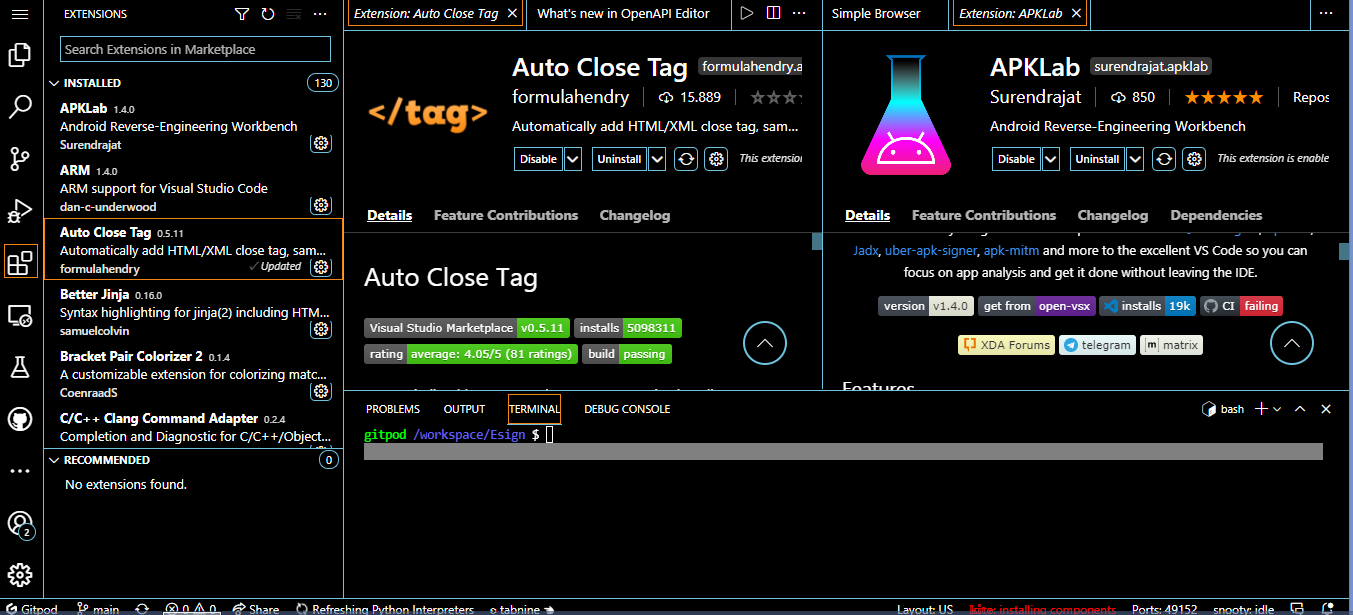Click the sync icon on the APKLab page
The height and width of the screenshot is (615, 1353).
1164,159
